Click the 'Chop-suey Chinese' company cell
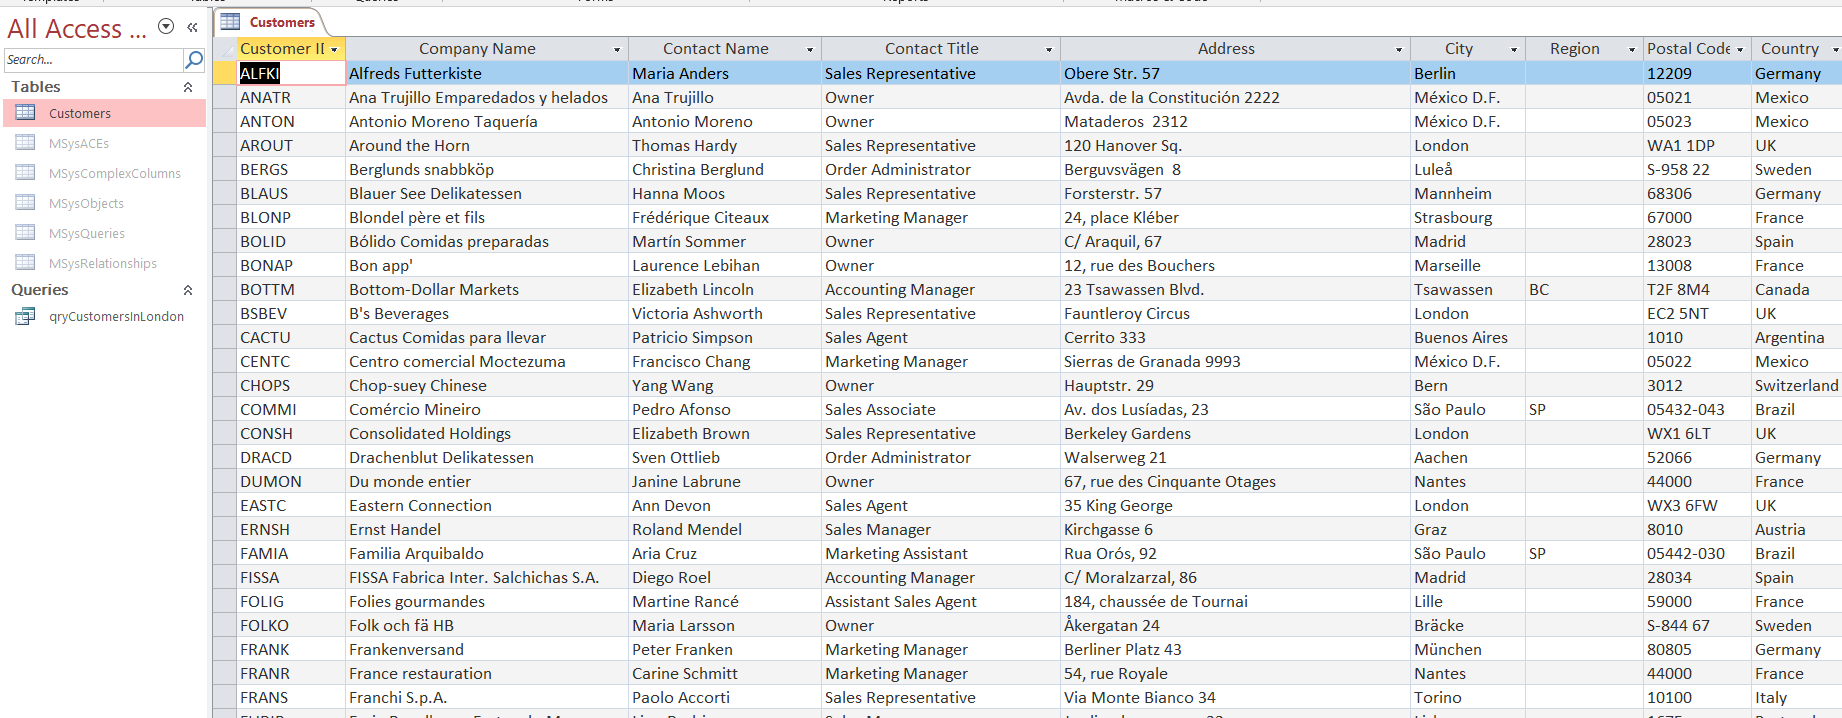 click(487, 385)
